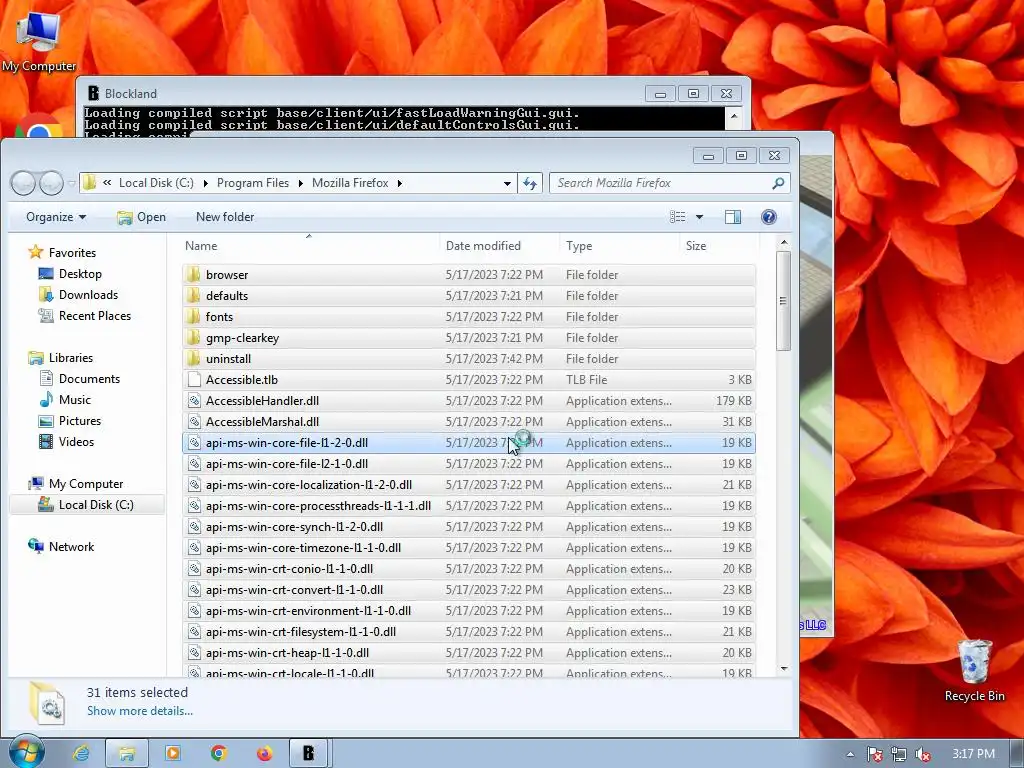Sort by Size column header
The width and height of the screenshot is (1024, 768).
[x=719, y=246]
